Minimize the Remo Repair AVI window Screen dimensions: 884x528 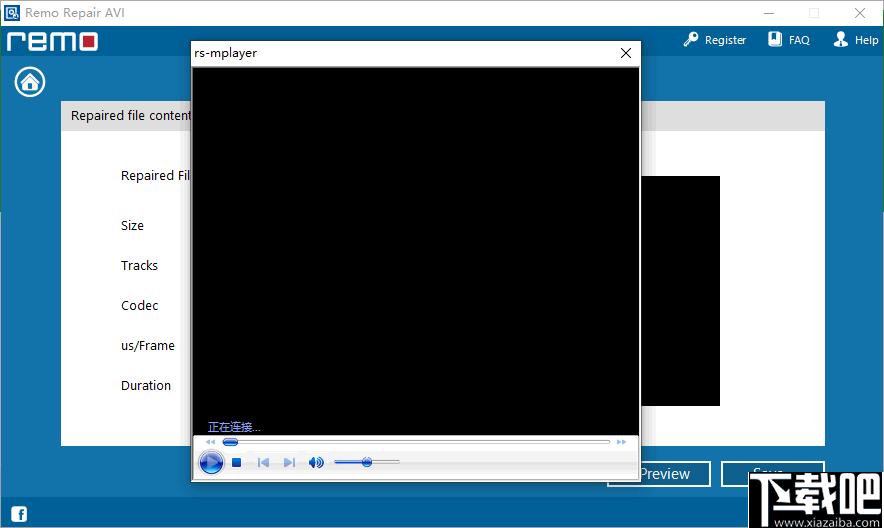[x=769, y=13]
